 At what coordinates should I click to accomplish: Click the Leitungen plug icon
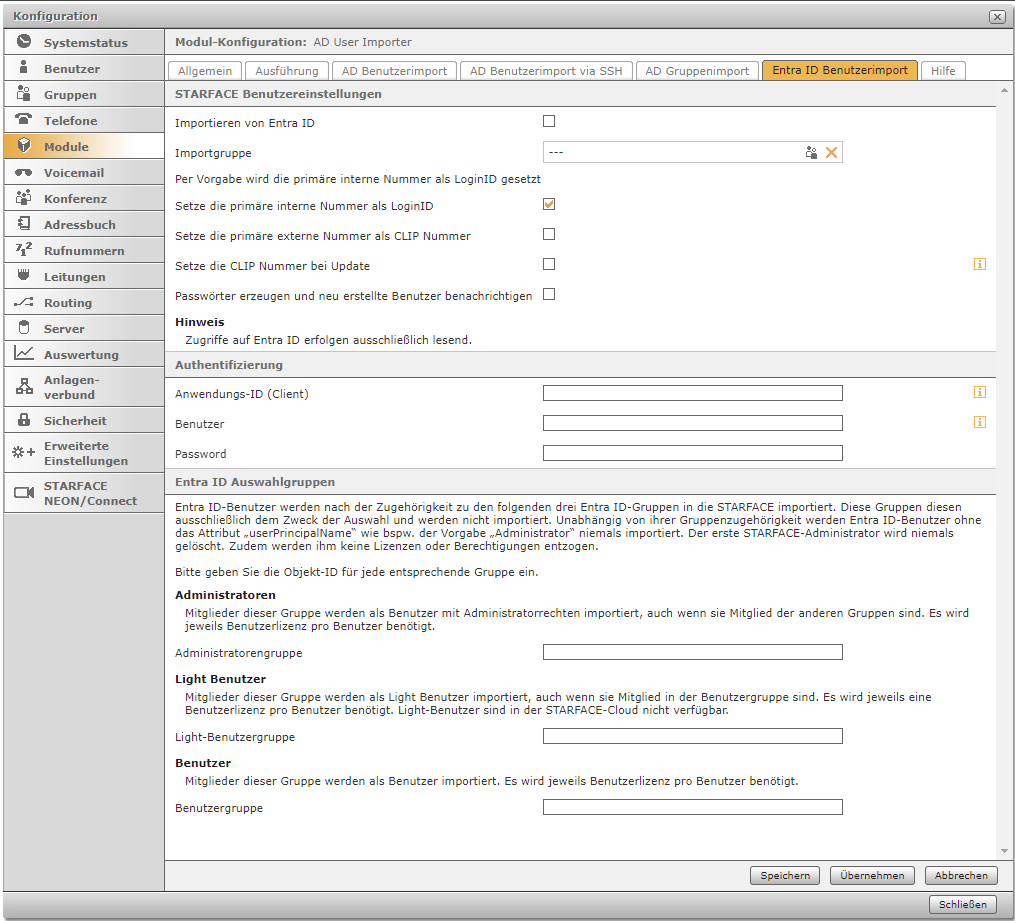[x=24, y=275]
